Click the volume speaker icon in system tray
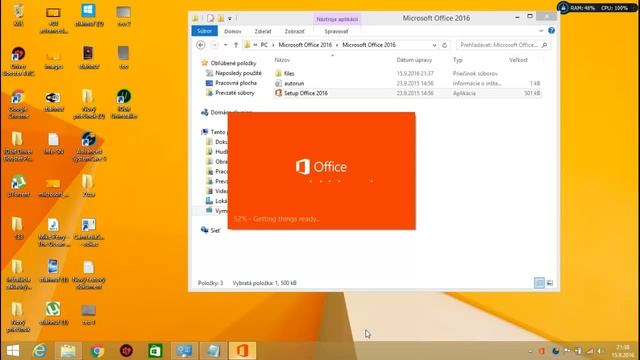The image size is (640, 360). [x=600, y=351]
